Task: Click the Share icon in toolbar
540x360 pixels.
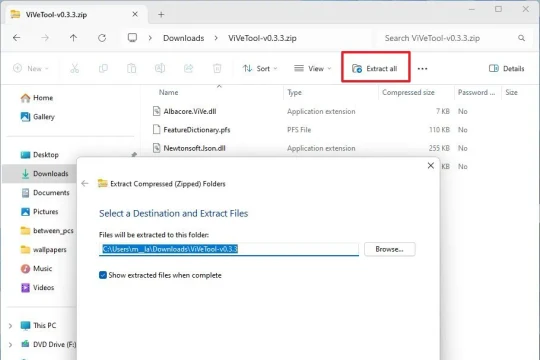Action: tap(188, 68)
